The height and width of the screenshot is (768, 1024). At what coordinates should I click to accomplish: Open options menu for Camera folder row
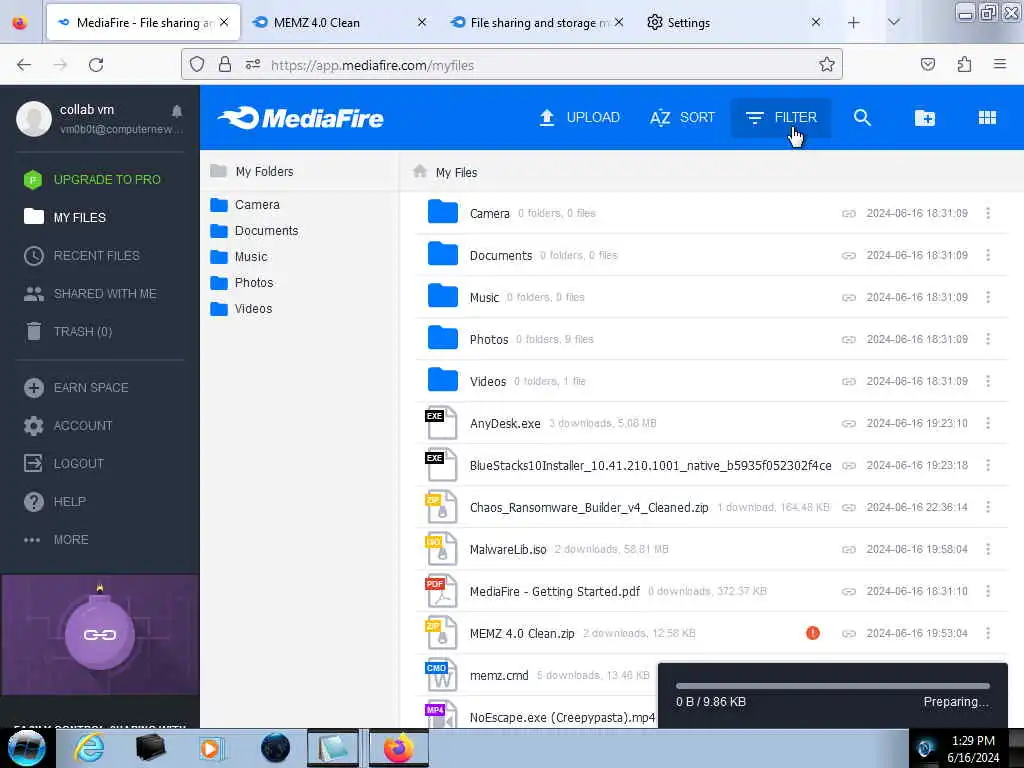988,213
